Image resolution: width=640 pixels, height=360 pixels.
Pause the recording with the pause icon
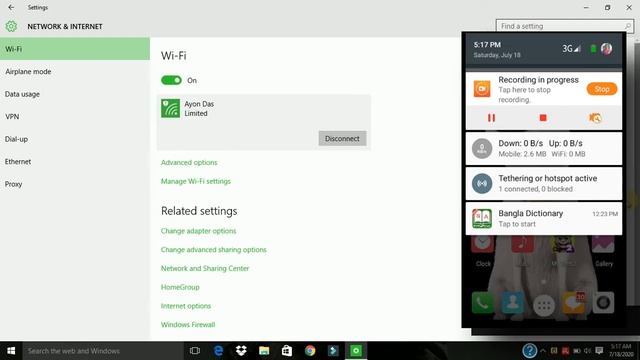click(491, 118)
